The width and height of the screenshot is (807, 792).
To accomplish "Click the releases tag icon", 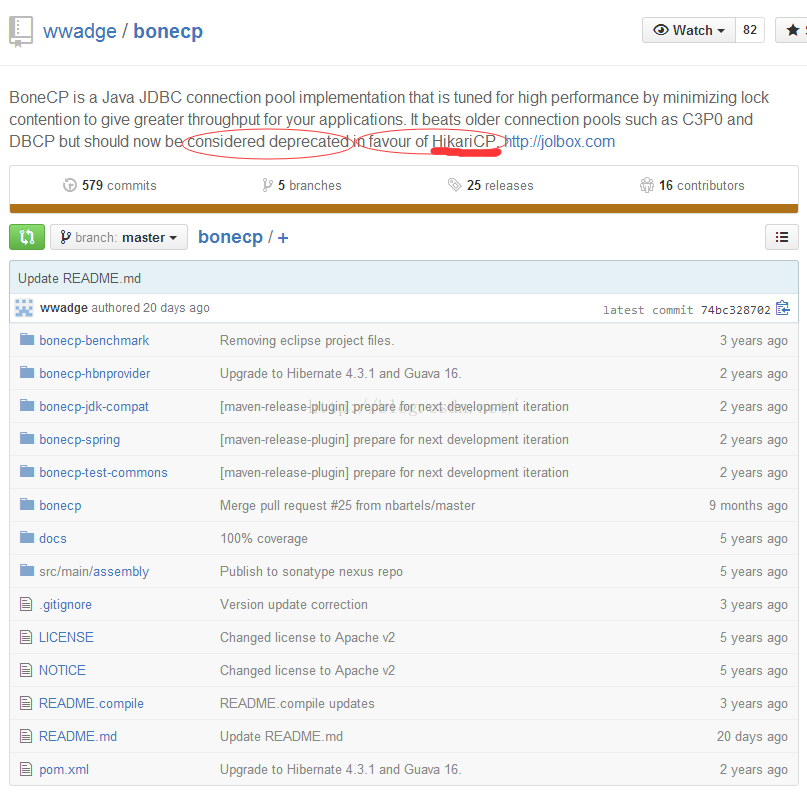I will [x=454, y=185].
